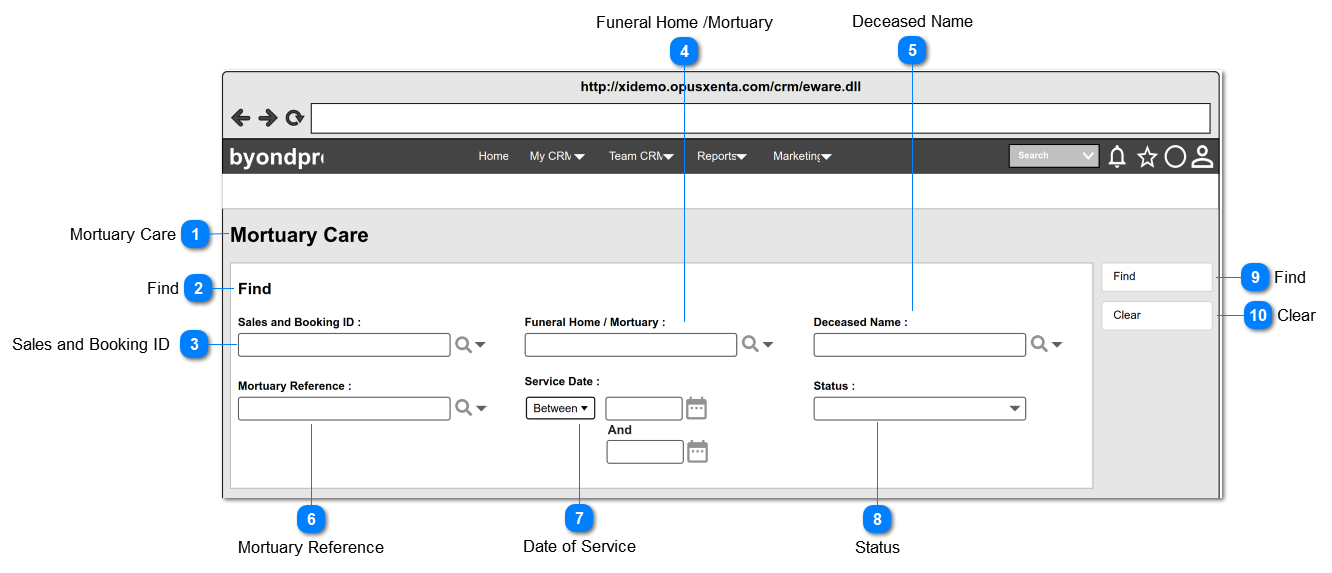Open the Reports menu
Screen dimensions: 1332x573
click(x=722, y=156)
